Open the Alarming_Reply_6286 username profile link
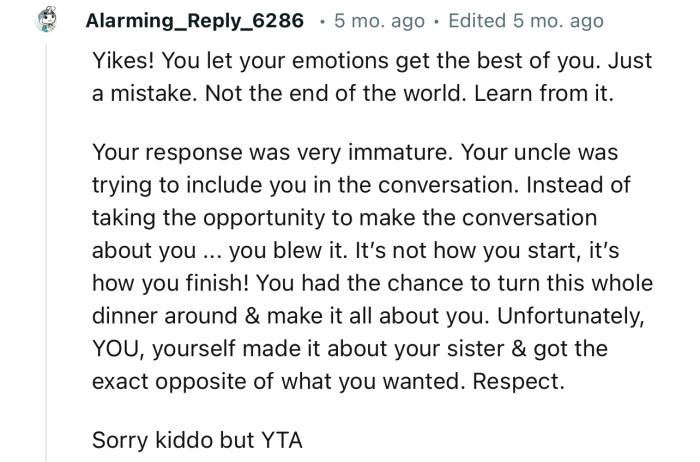Screen dimensions: 700x462 point(195,21)
